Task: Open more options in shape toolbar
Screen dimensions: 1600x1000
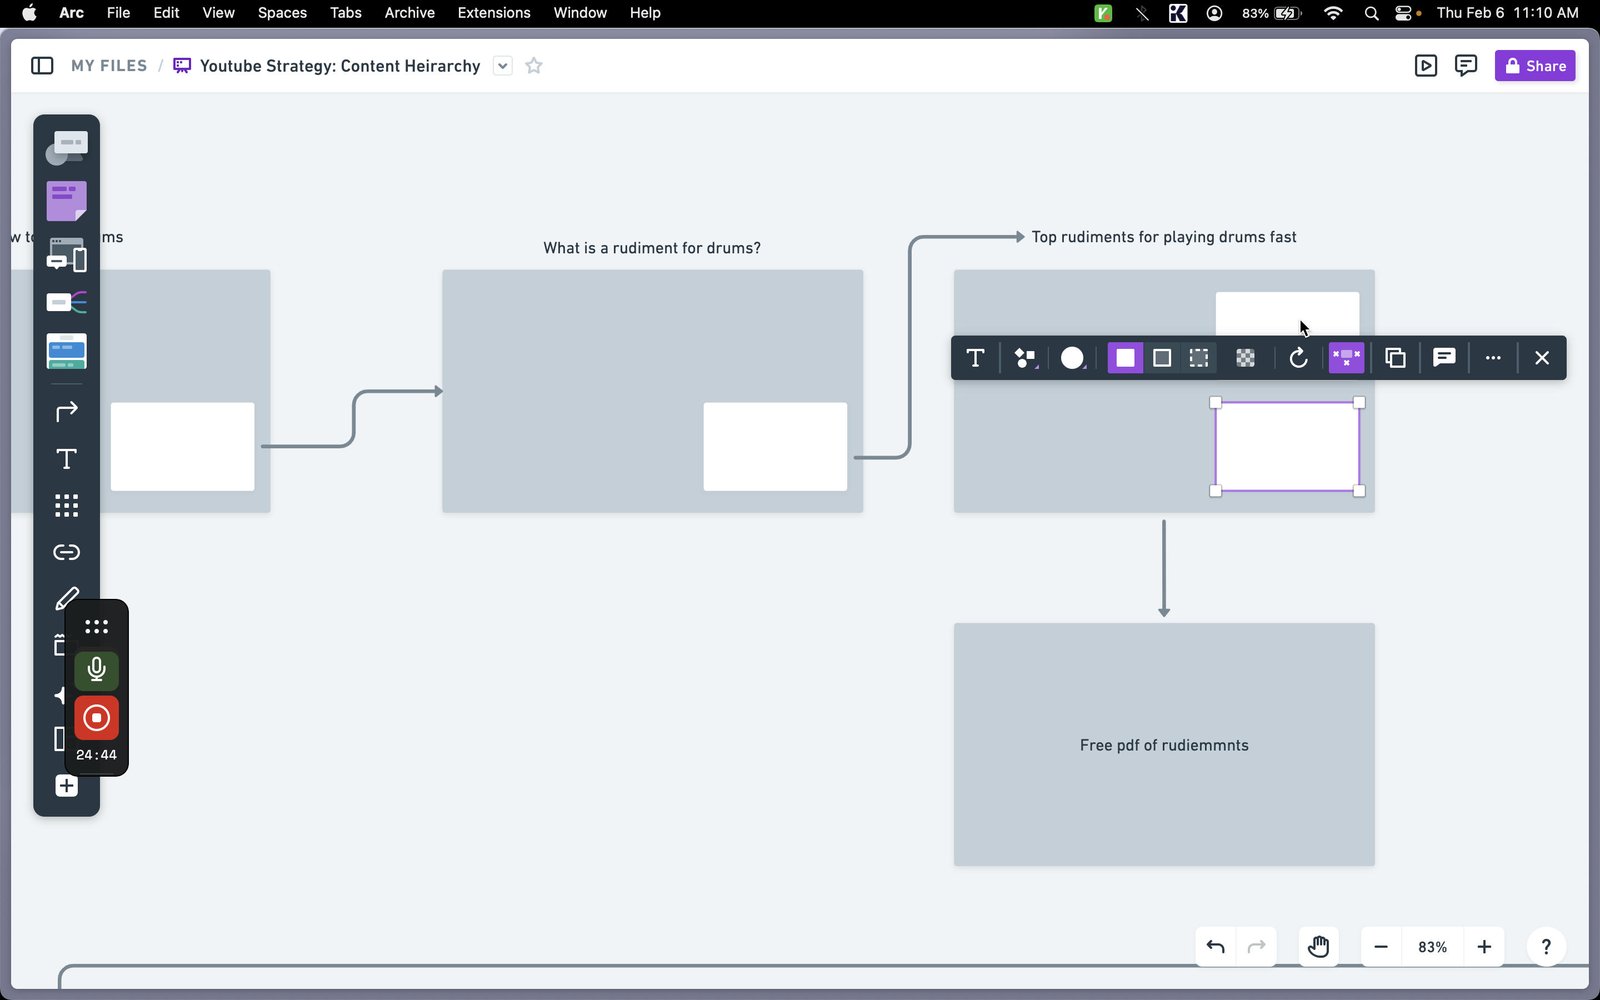Action: pyautogui.click(x=1493, y=358)
